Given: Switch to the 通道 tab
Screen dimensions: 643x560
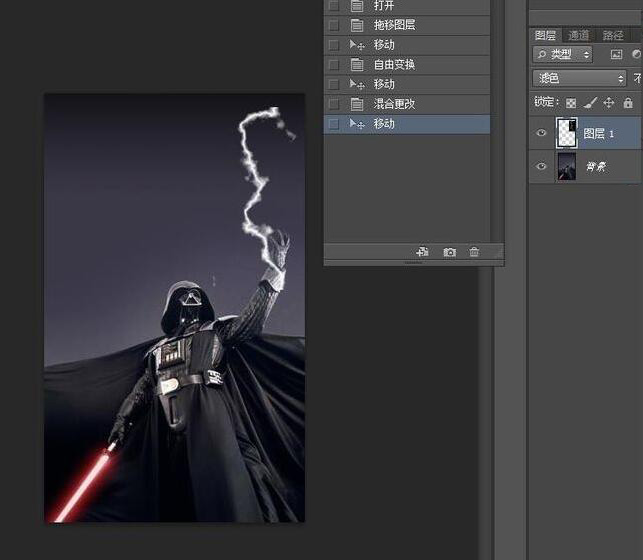Looking at the screenshot, I should point(579,36).
